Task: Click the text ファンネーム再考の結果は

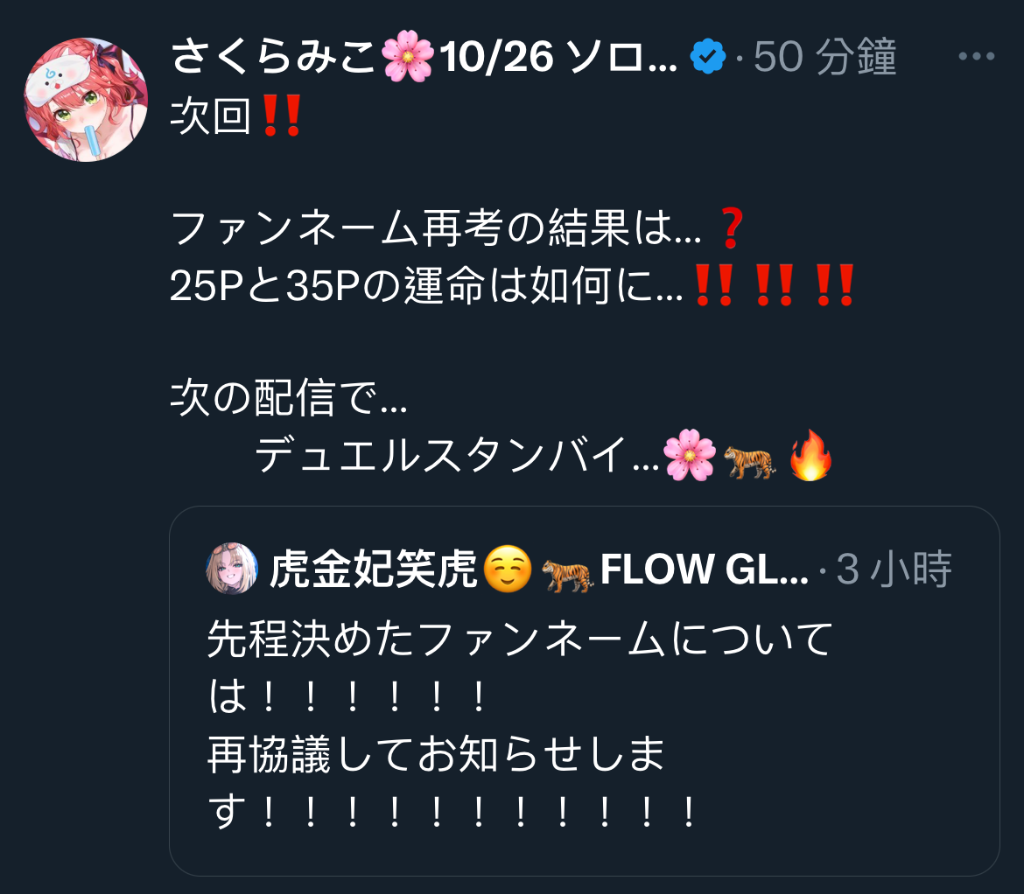Action: (x=436, y=228)
